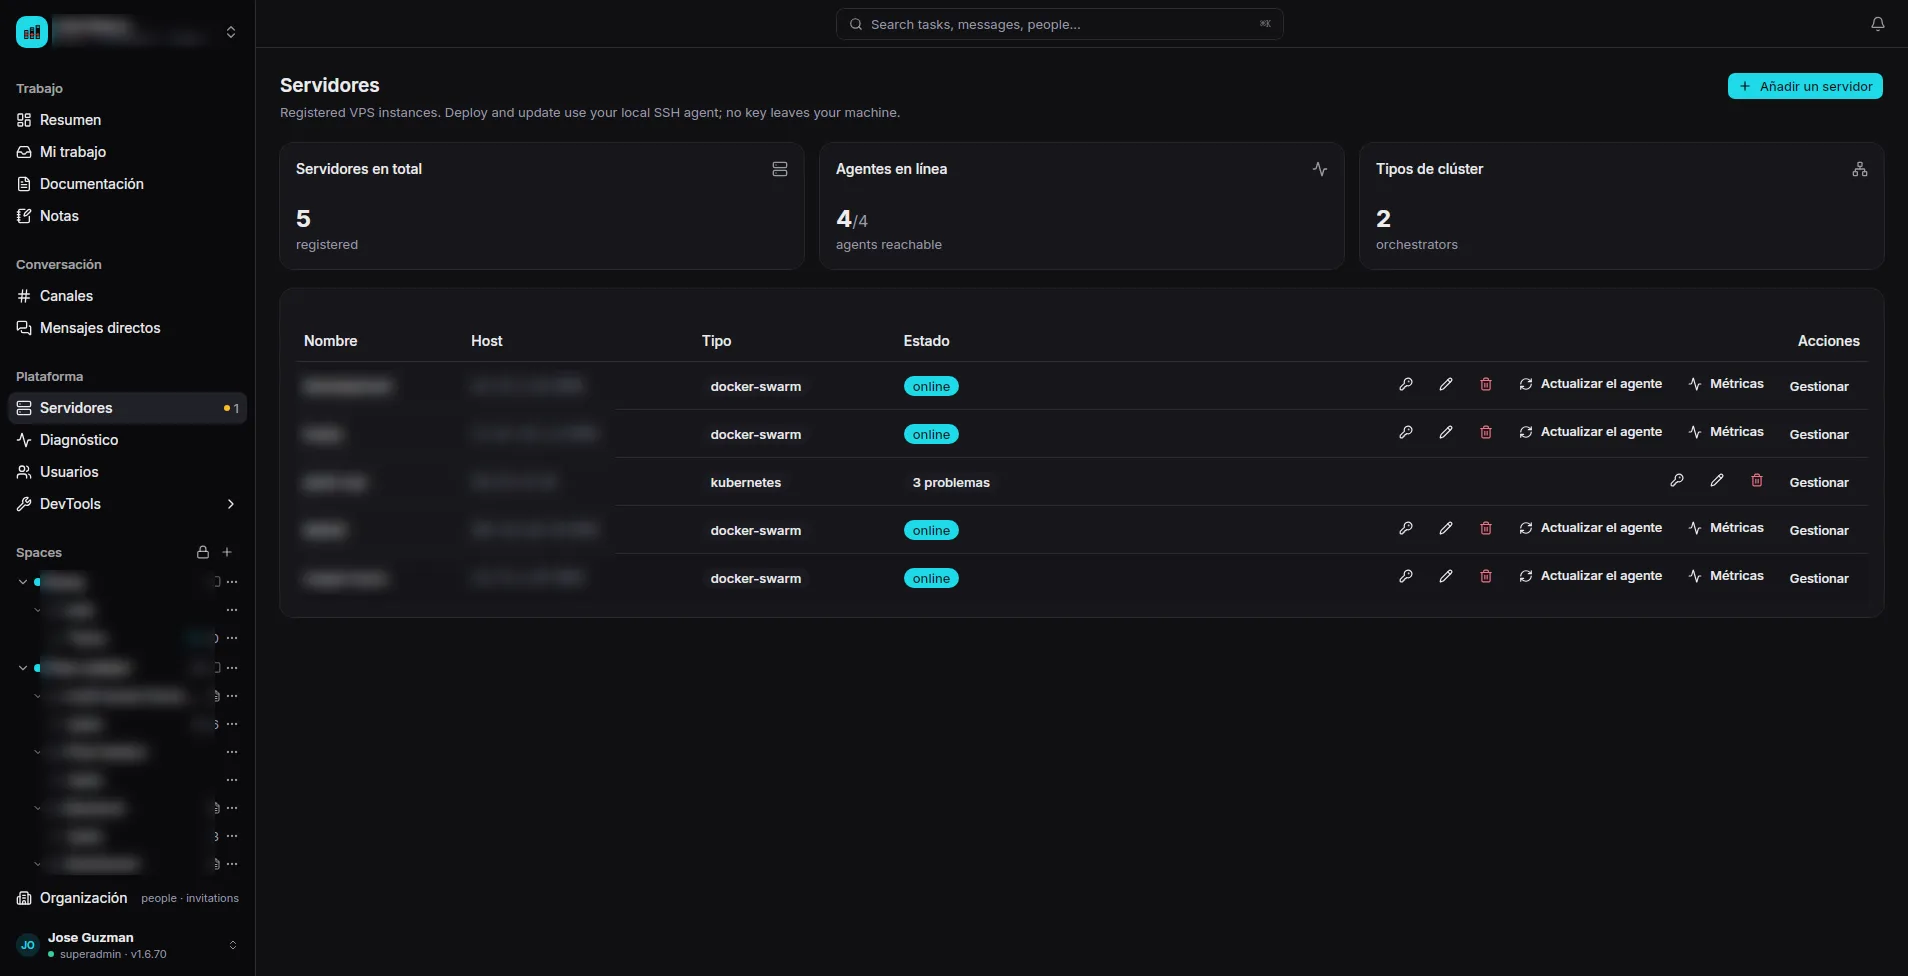Click cluster icon in Tipos de clúster card
Image resolution: width=1908 pixels, height=976 pixels.
click(1860, 169)
